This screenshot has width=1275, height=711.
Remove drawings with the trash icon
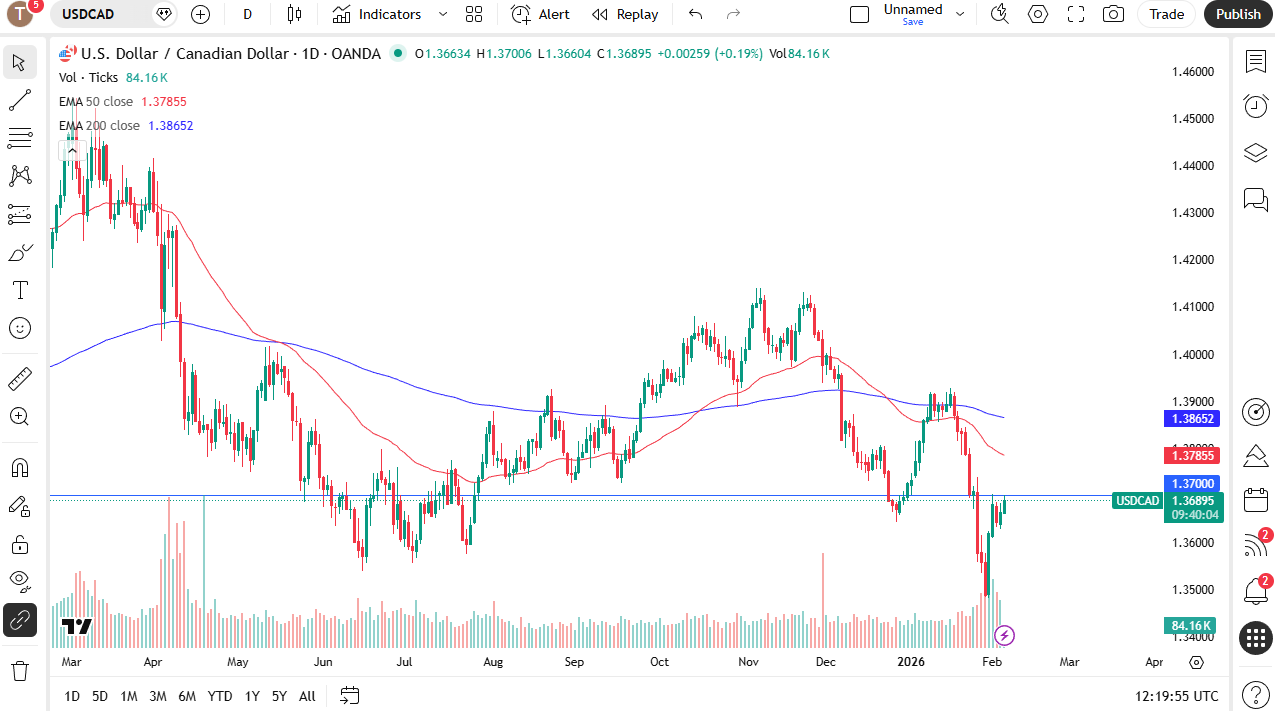pyautogui.click(x=19, y=669)
